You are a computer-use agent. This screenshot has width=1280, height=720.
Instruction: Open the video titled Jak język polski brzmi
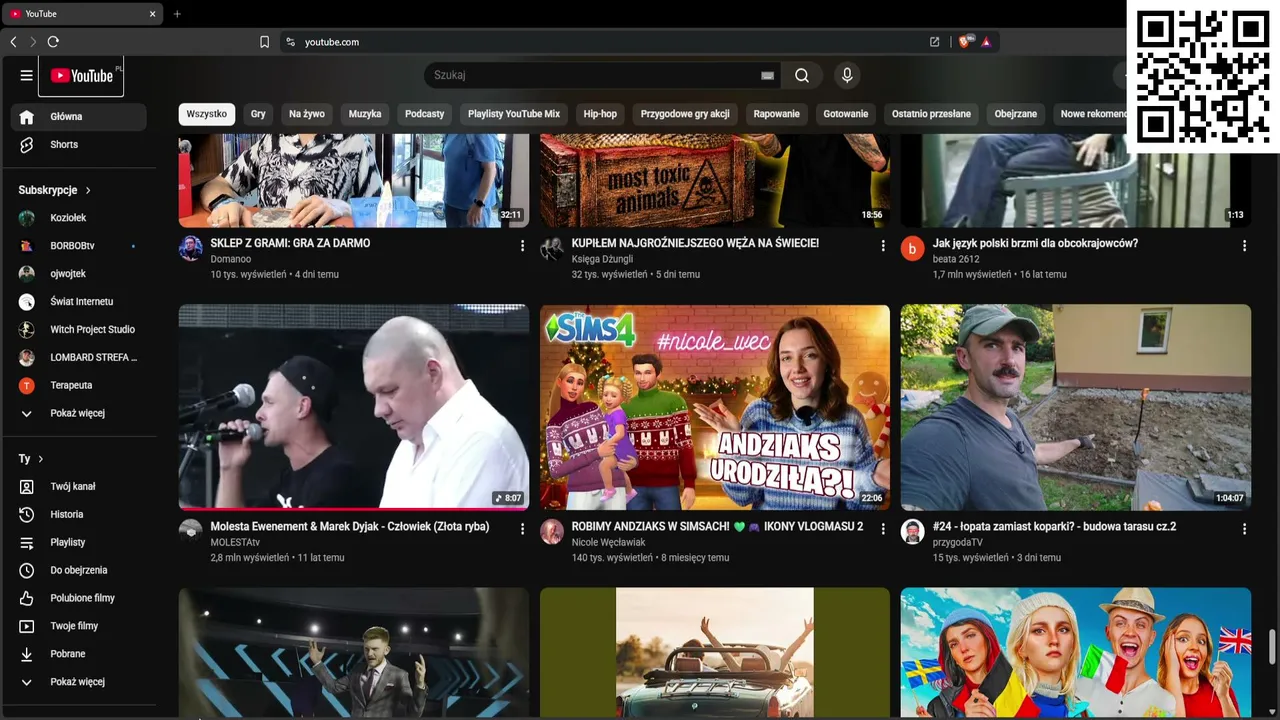(1035, 243)
